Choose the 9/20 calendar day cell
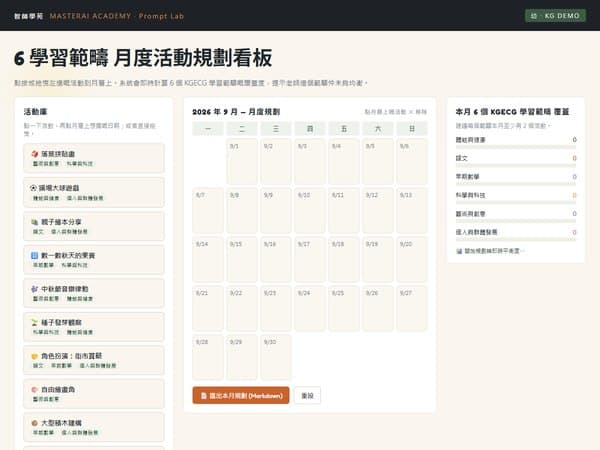Screen dimensions: 600x450 point(412,259)
